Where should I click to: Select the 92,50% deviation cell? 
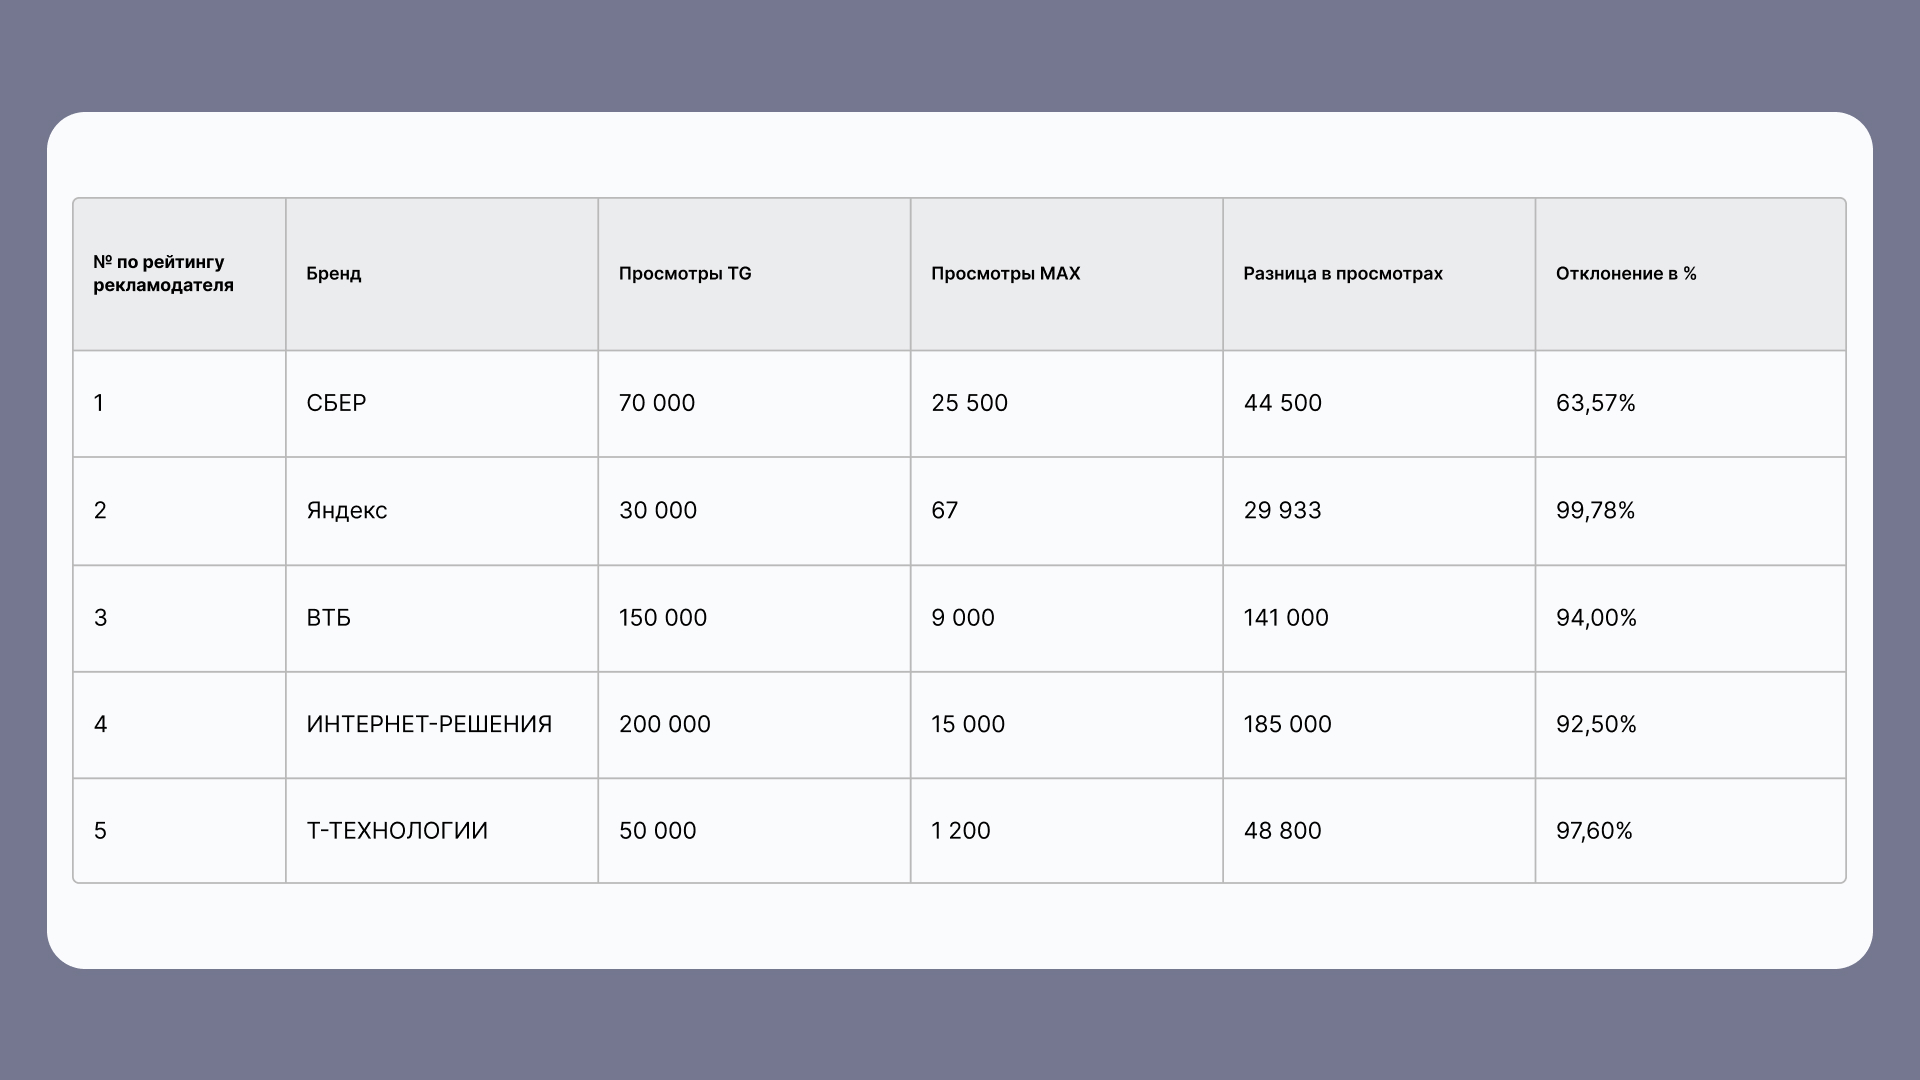click(1596, 724)
